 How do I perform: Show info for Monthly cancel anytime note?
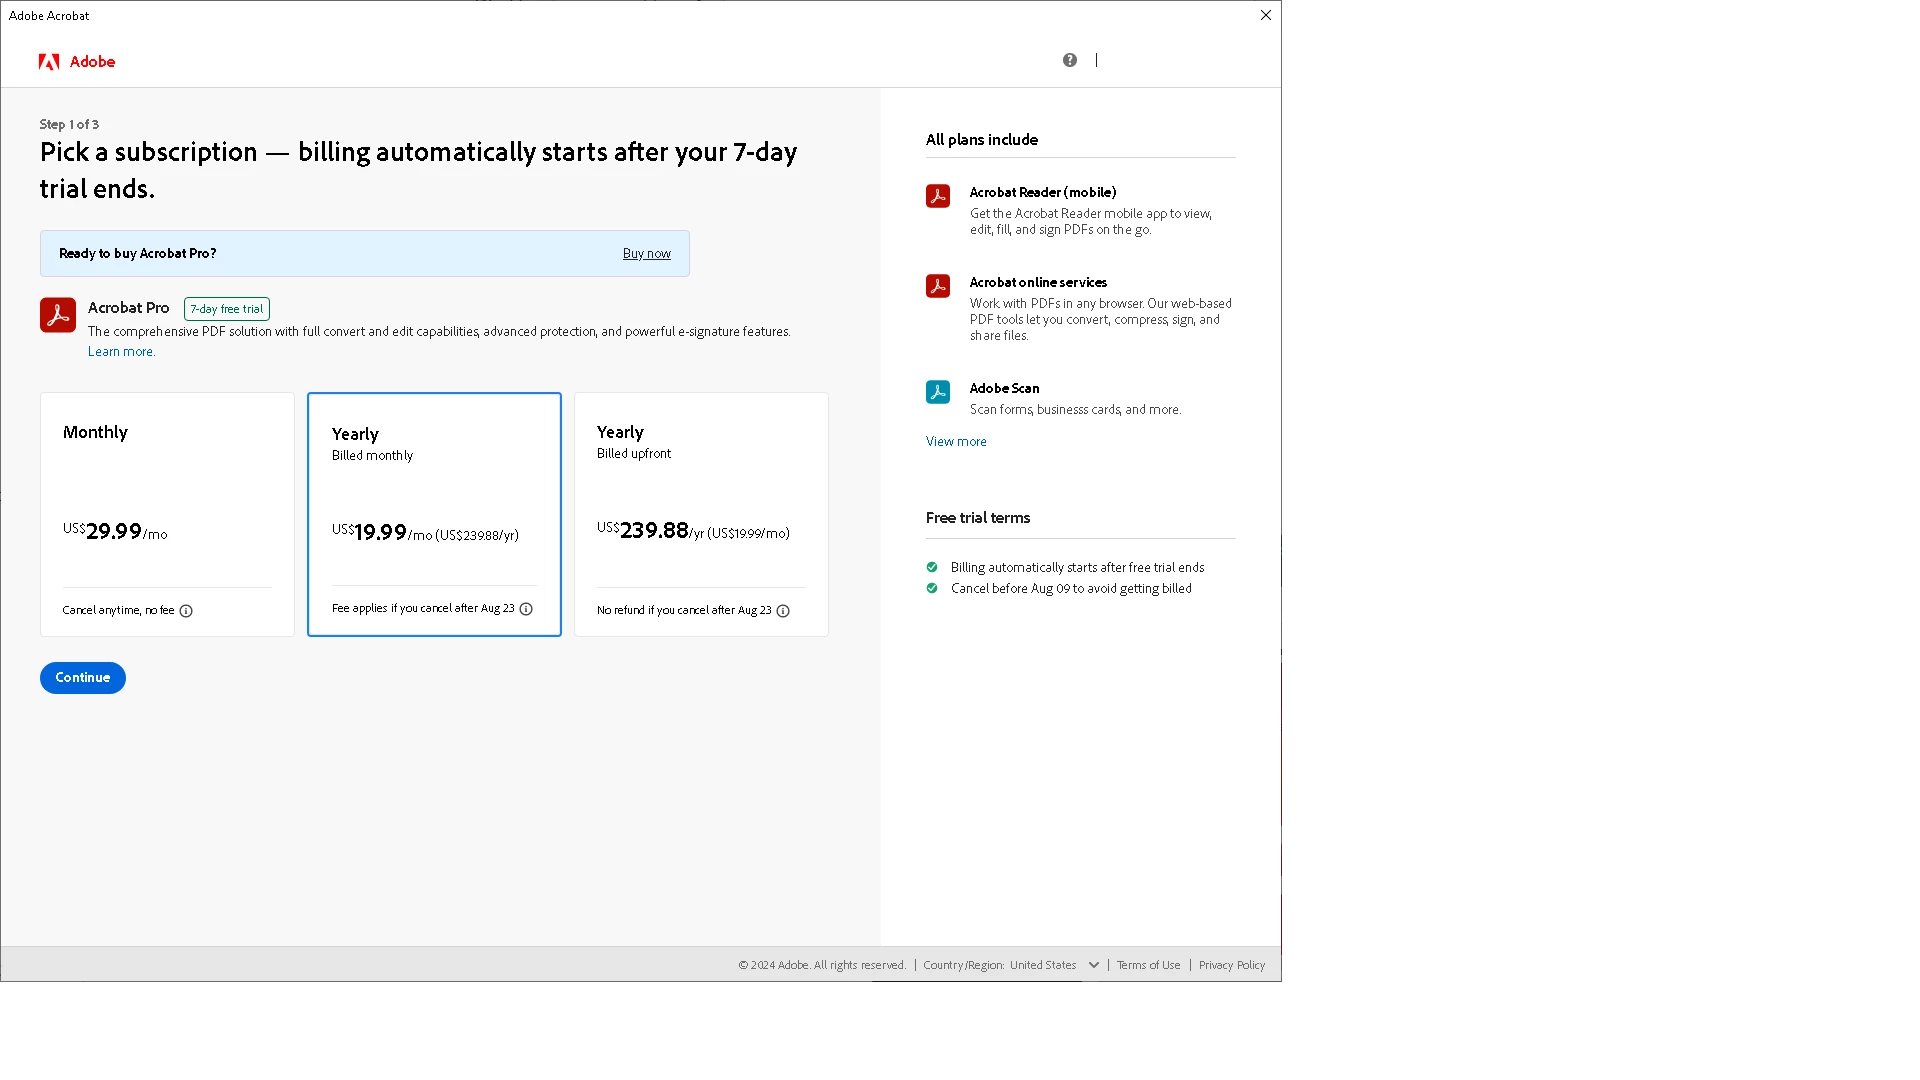pyautogui.click(x=186, y=611)
